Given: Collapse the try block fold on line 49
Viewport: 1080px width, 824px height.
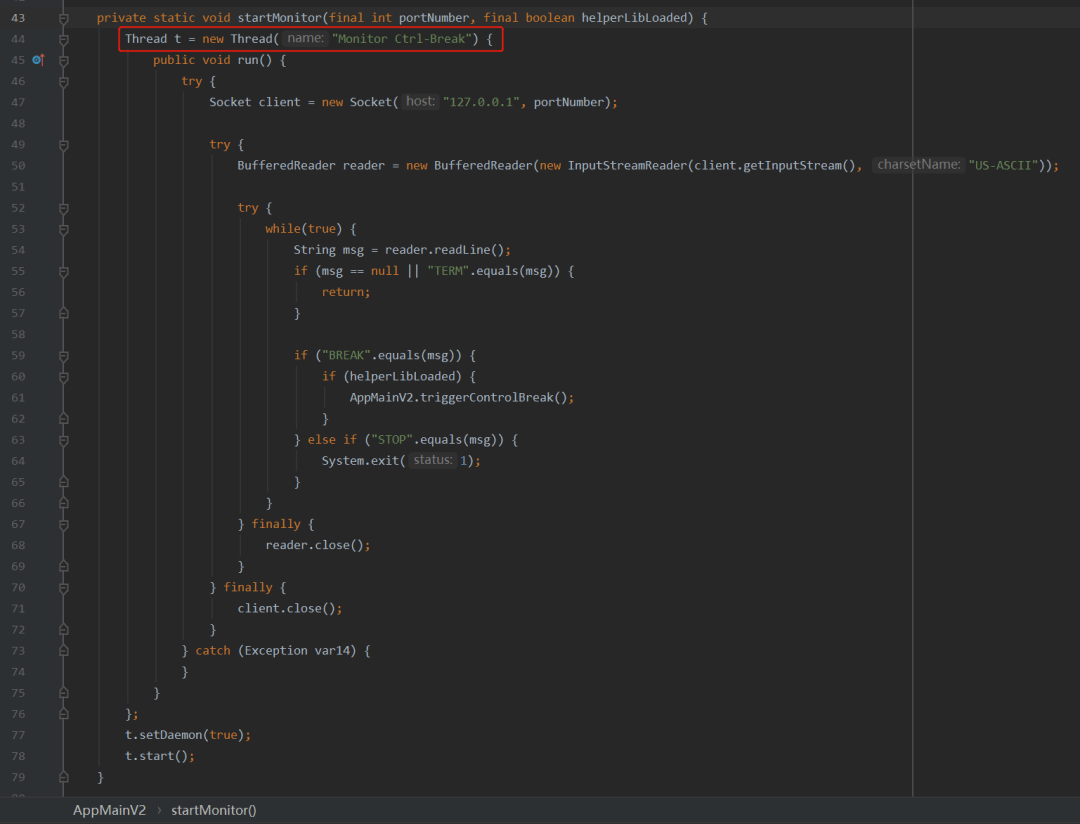Looking at the screenshot, I should [63, 145].
